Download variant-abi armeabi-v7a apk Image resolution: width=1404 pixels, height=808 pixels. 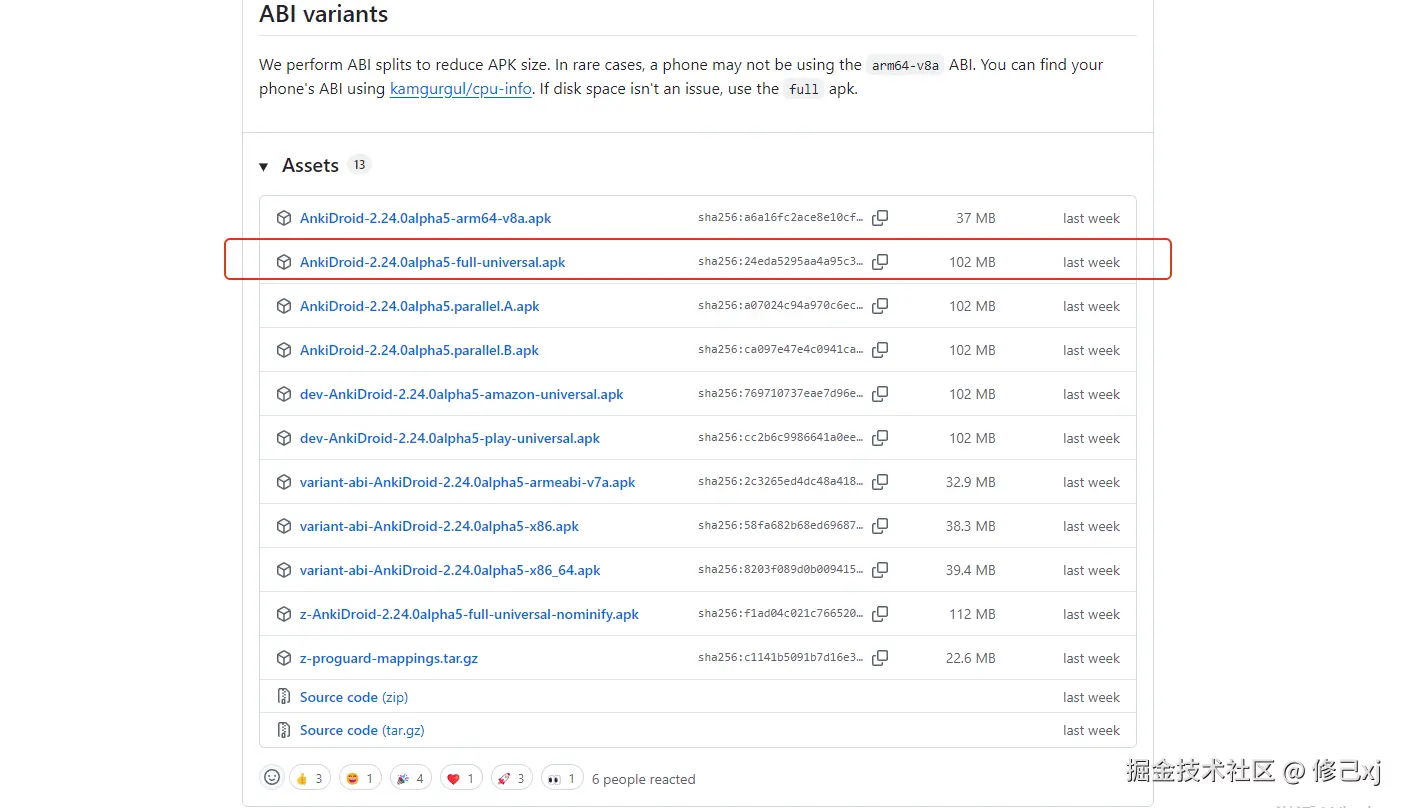coord(467,482)
